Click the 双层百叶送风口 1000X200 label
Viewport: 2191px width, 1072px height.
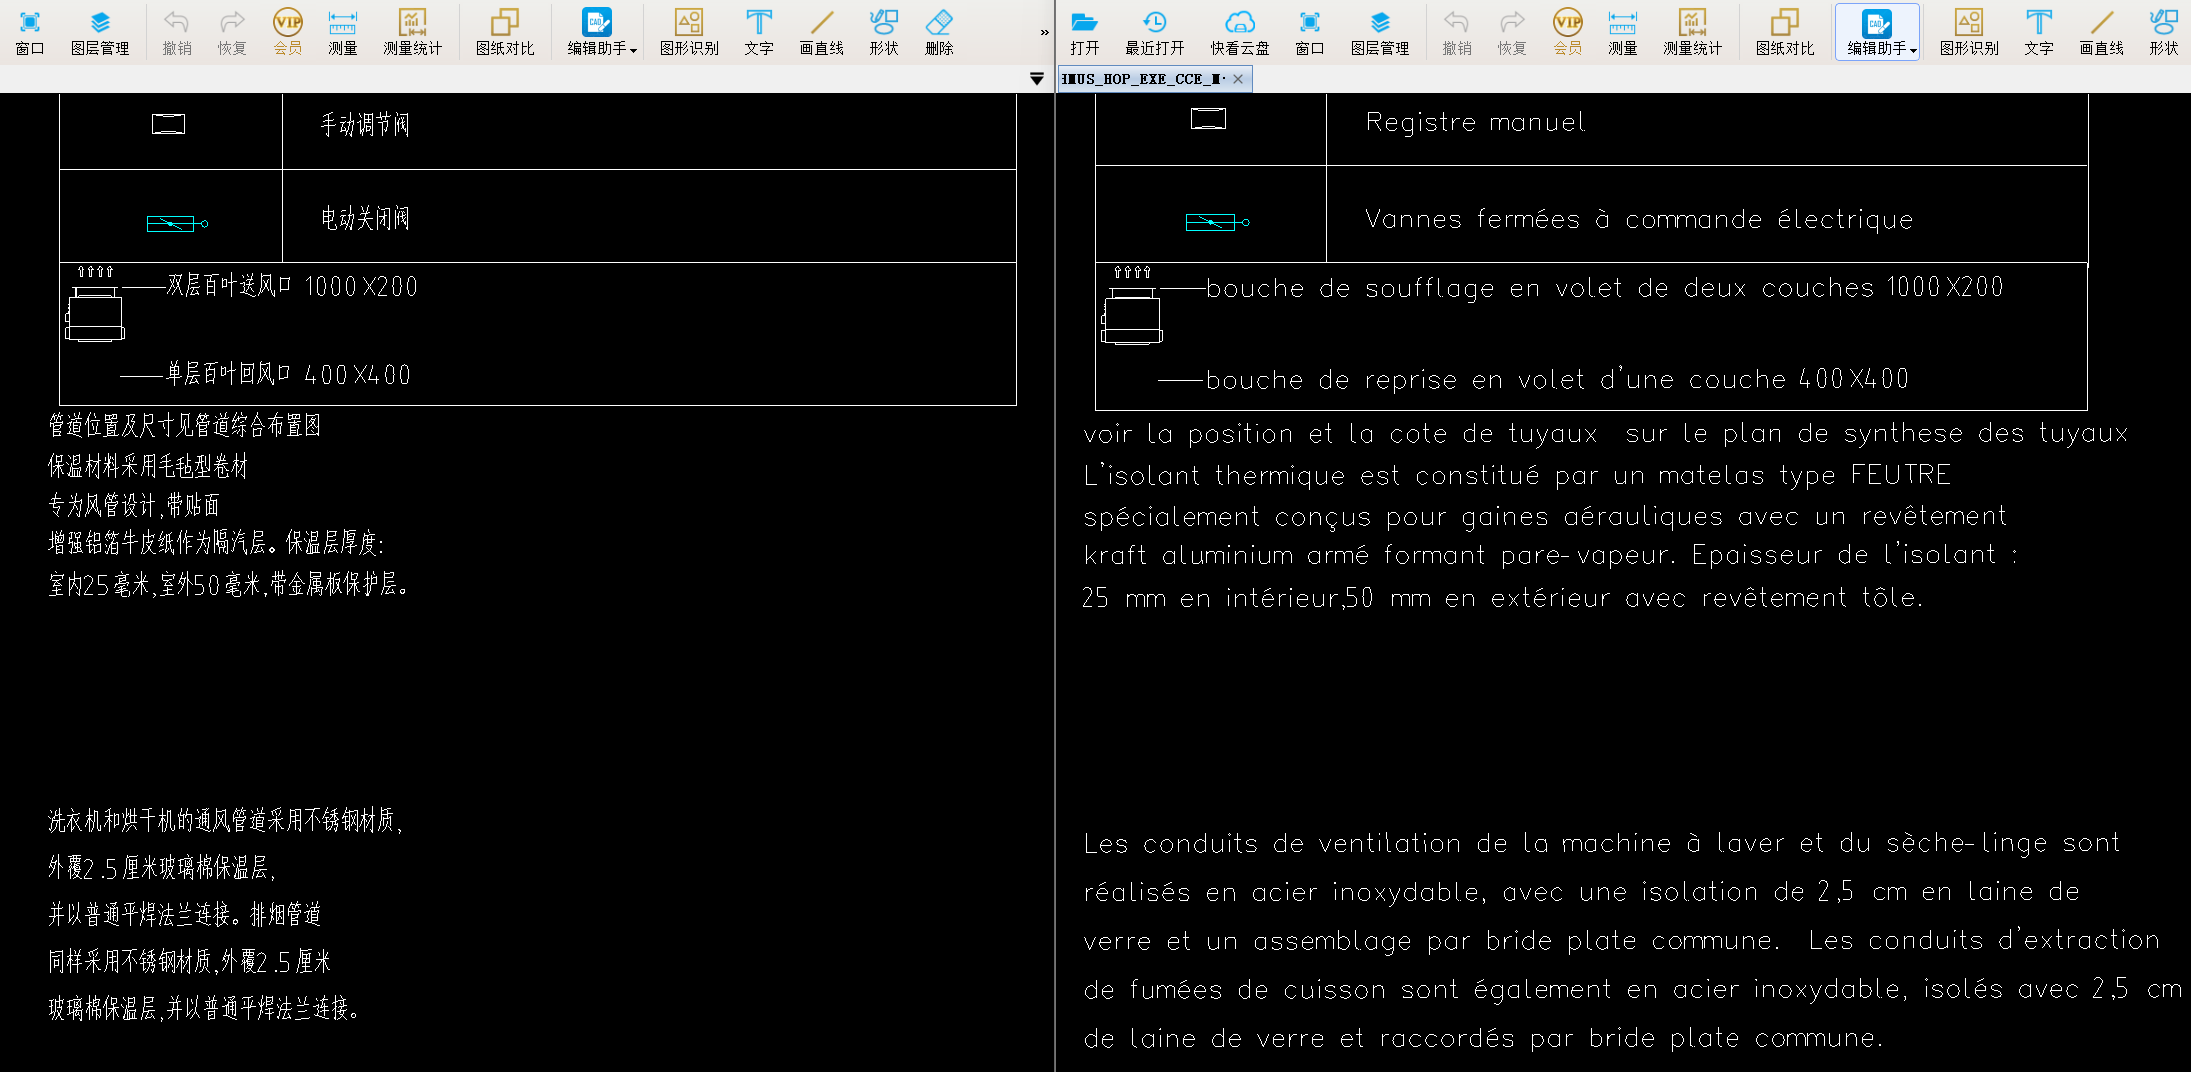point(292,287)
